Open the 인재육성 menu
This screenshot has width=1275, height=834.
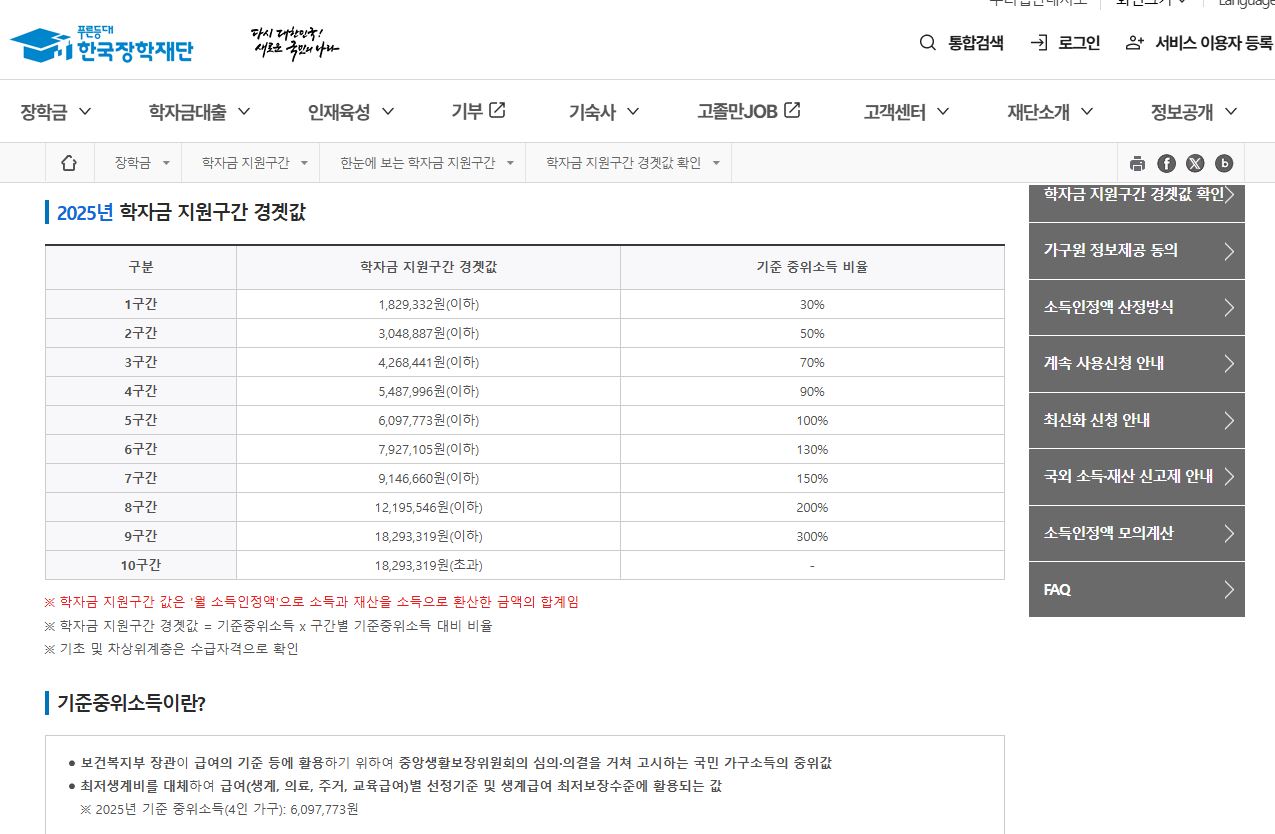351,111
